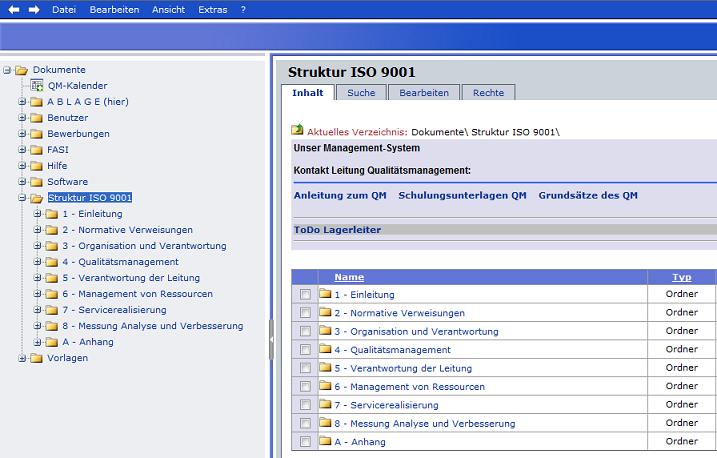Screen dimensions: 717x458
Task: Click the panel splitter collapse handle
Action: [270, 346]
